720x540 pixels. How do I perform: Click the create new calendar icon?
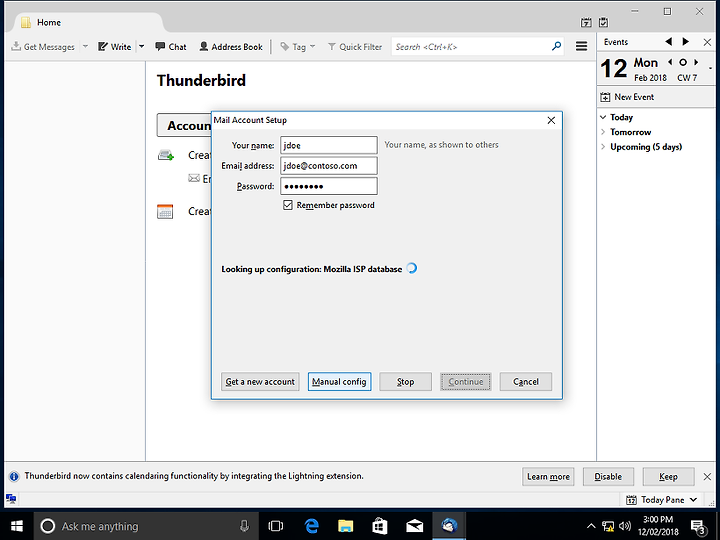(x=165, y=212)
